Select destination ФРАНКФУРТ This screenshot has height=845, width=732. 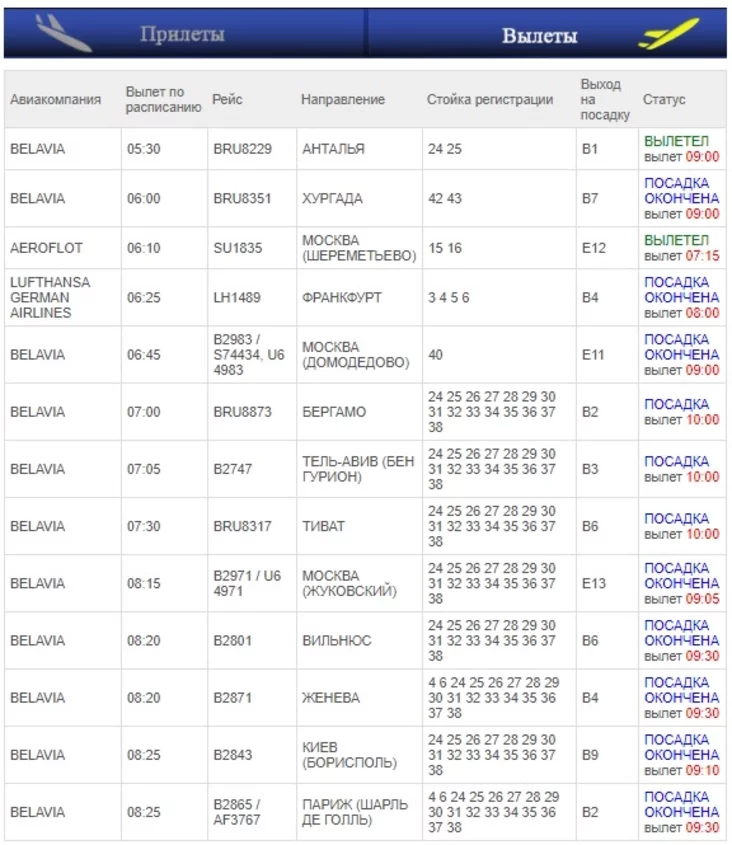tap(342, 297)
